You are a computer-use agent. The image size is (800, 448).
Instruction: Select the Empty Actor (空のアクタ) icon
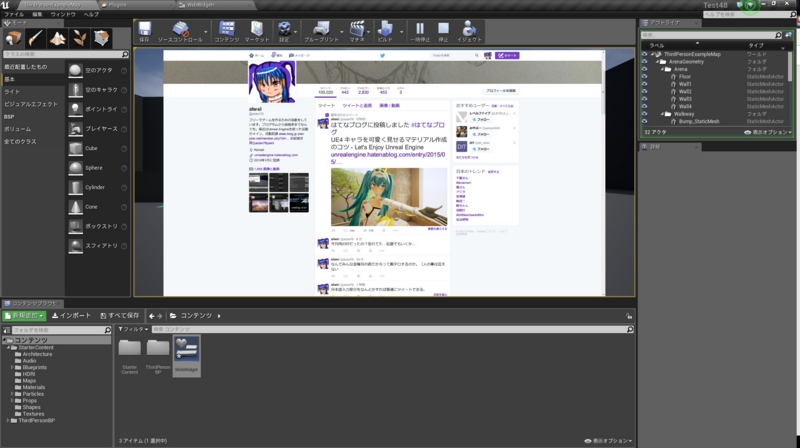click(x=76, y=70)
